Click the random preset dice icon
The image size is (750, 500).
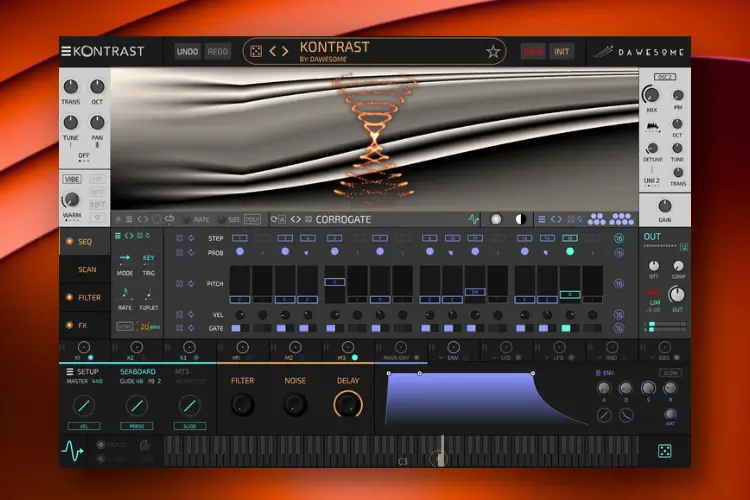point(256,51)
